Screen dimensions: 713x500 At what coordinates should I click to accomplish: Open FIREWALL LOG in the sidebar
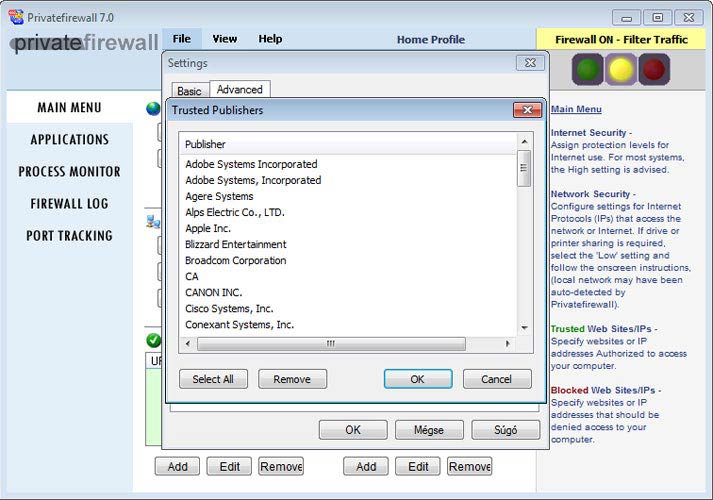coord(70,204)
